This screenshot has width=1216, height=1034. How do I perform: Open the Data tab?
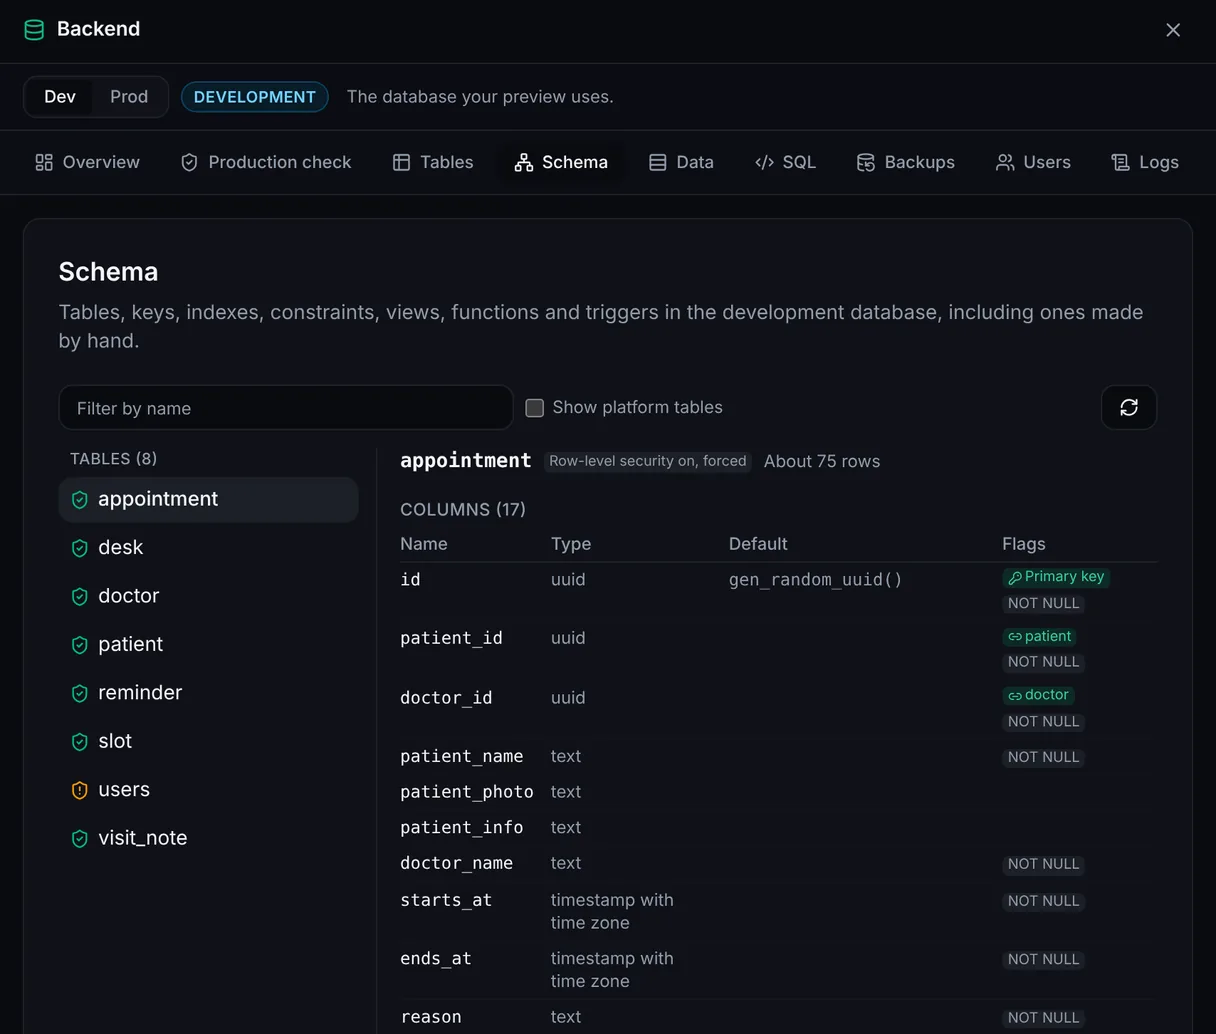point(681,162)
